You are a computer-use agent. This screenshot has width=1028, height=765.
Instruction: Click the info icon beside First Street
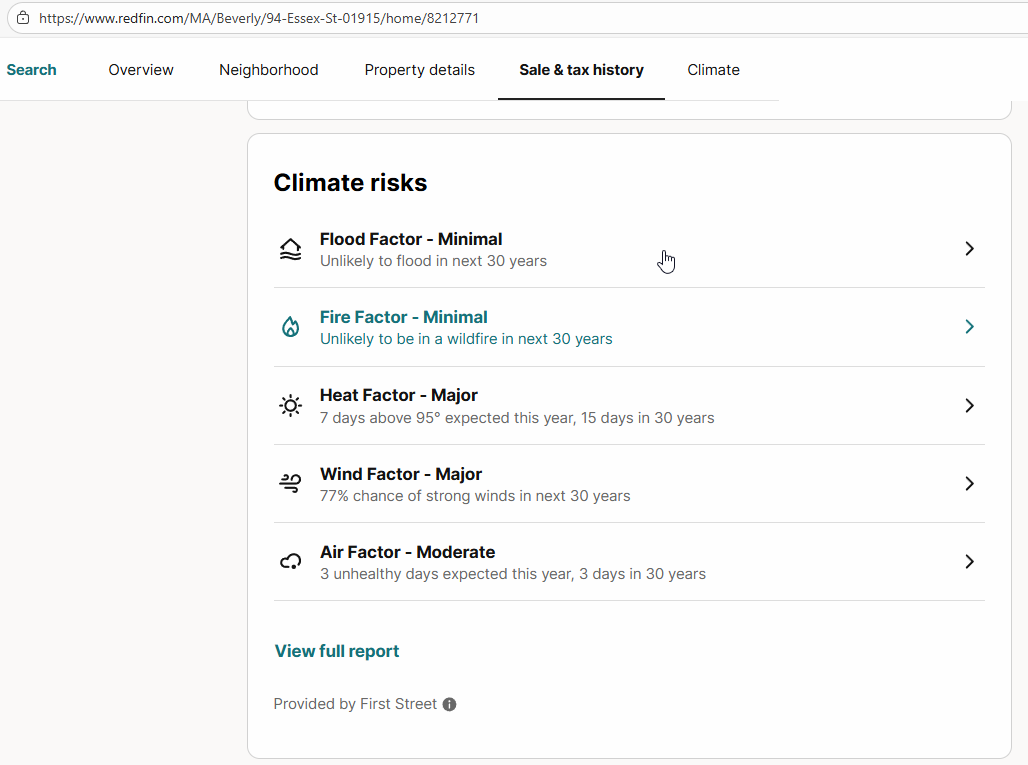point(449,704)
